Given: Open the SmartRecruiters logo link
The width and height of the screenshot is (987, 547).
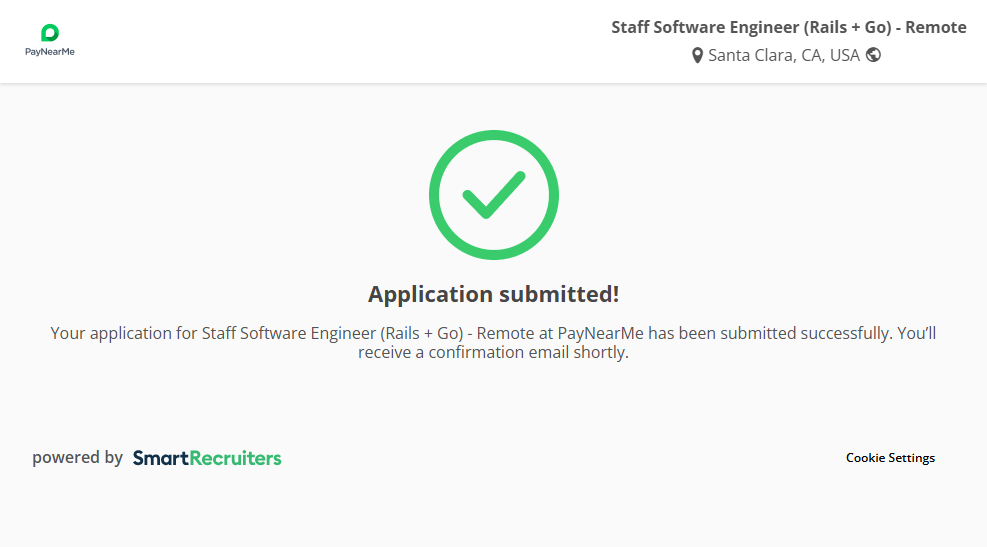Looking at the screenshot, I should [x=207, y=458].
